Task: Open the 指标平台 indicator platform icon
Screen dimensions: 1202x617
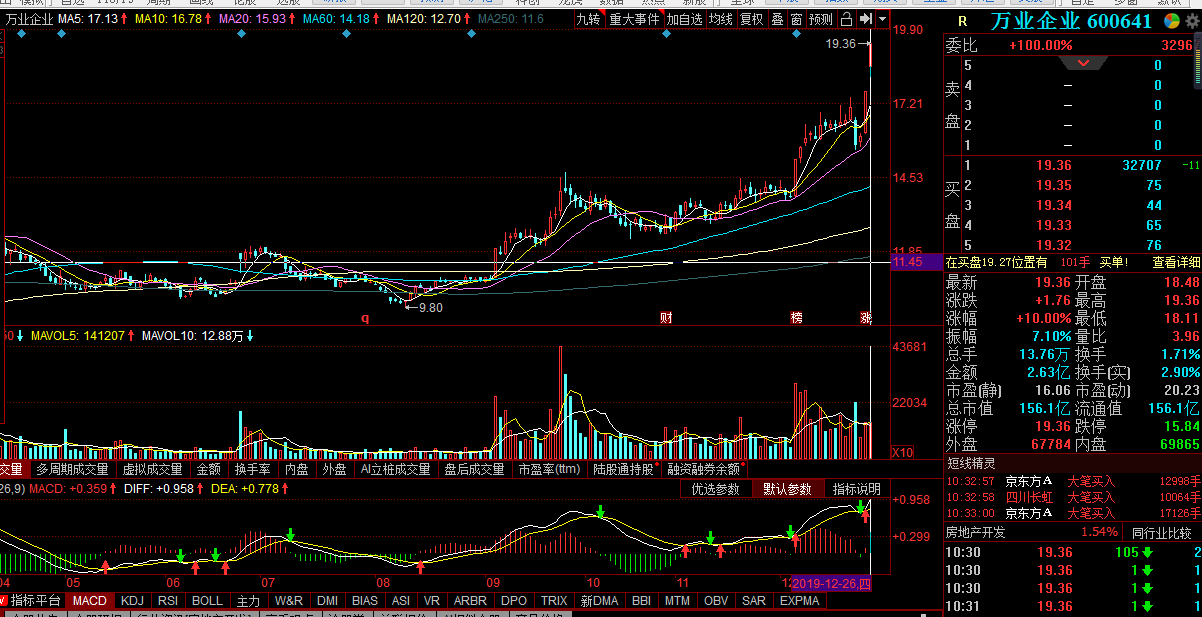Action: point(30,601)
